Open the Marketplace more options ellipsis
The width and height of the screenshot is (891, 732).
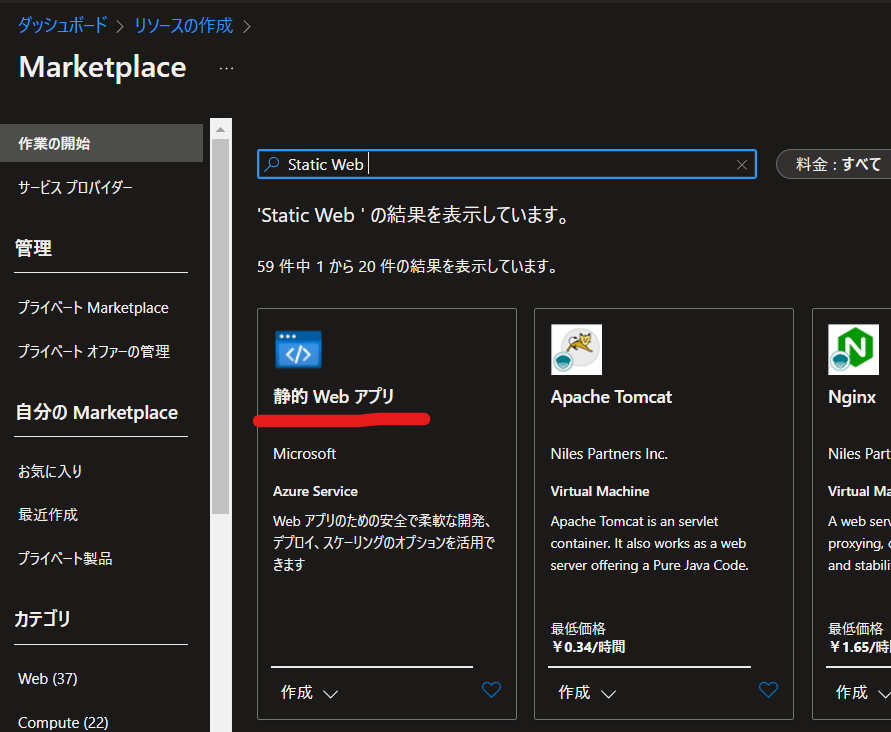point(226,69)
